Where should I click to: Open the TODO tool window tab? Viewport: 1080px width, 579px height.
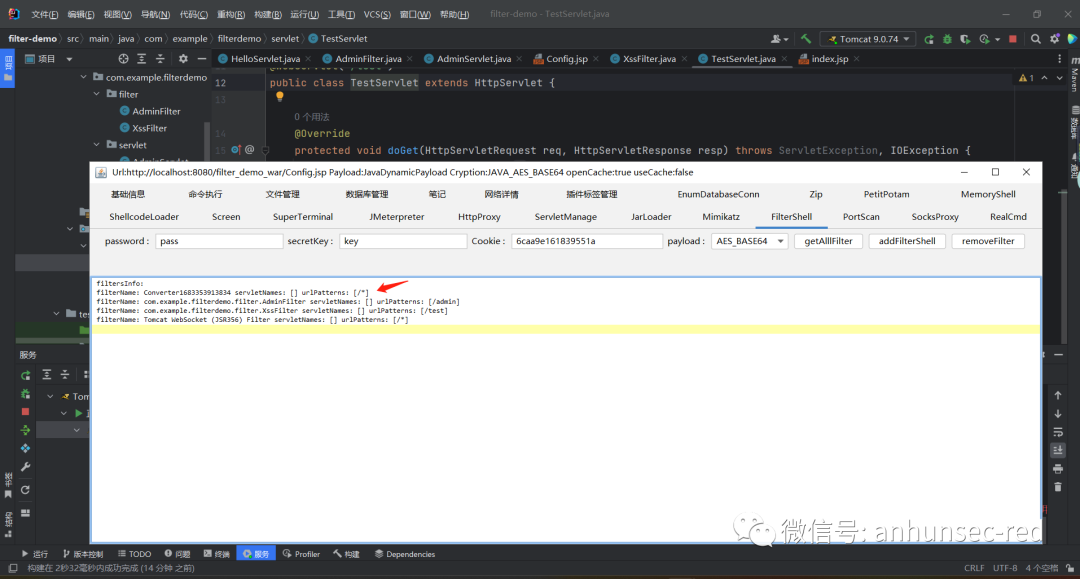[134, 554]
